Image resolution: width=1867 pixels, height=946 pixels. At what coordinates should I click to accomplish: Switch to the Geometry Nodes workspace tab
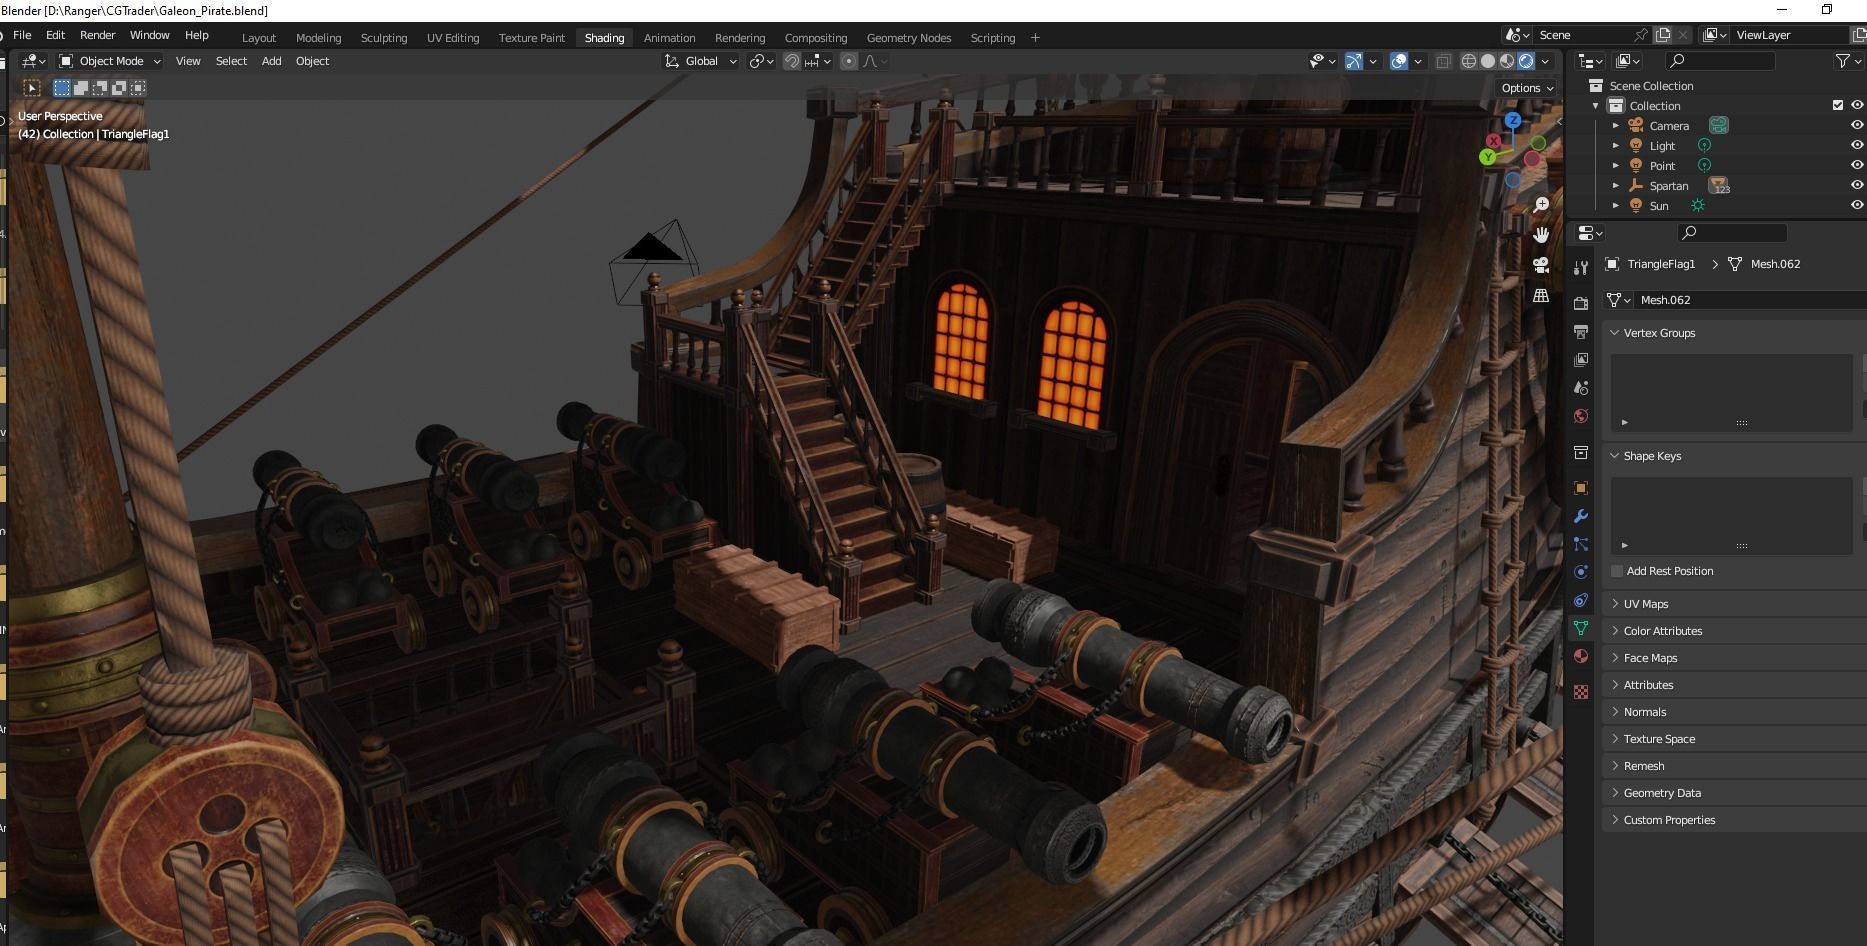[908, 38]
